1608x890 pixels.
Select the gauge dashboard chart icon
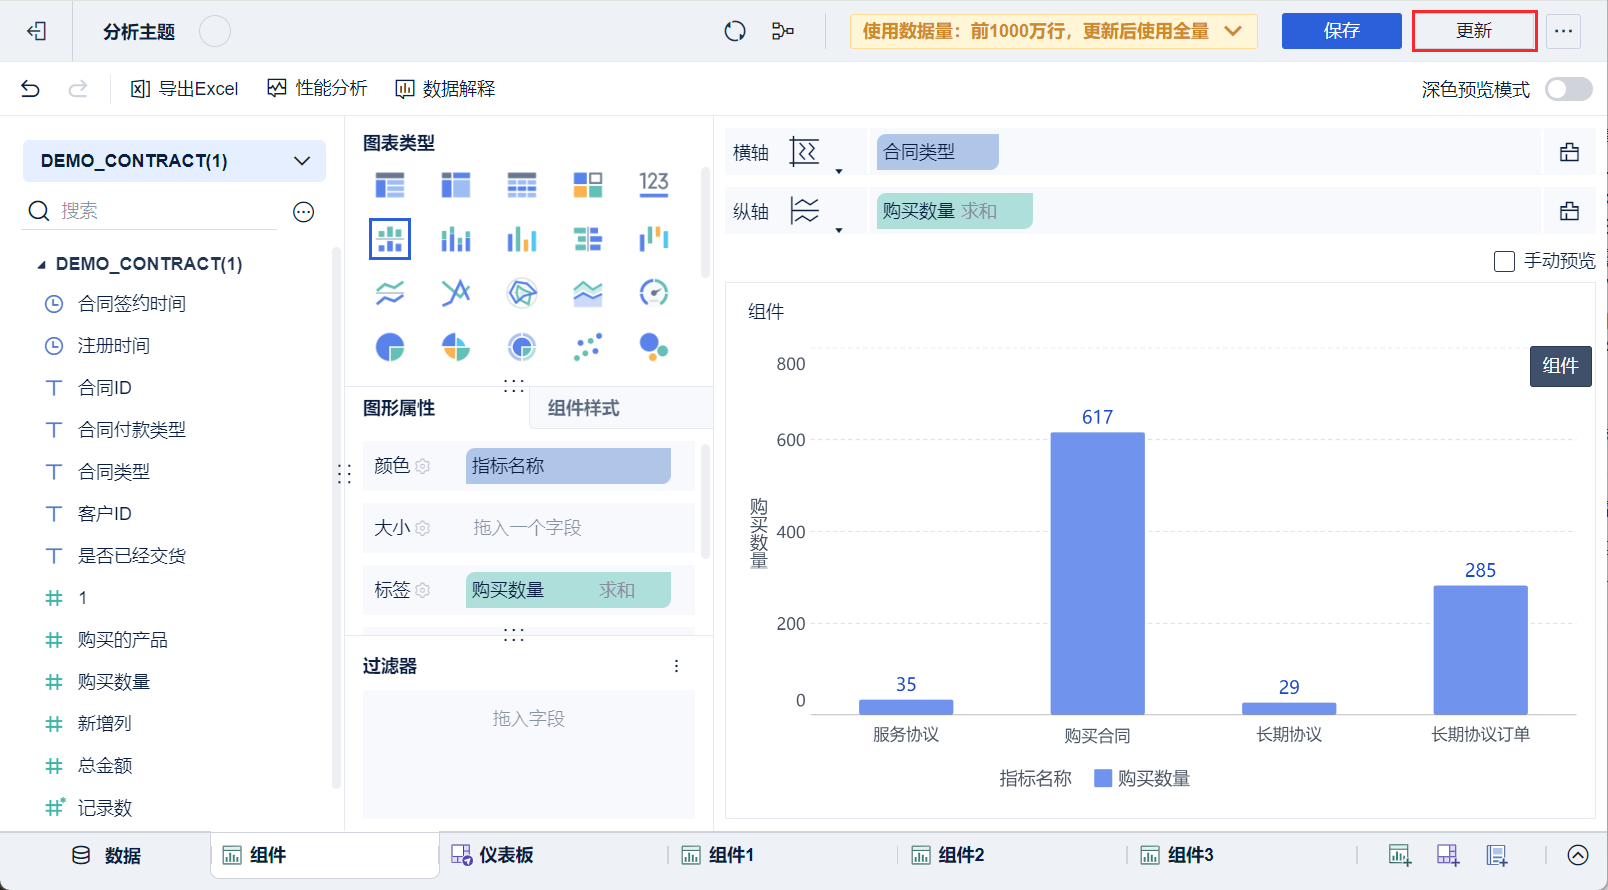click(x=654, y=293)
